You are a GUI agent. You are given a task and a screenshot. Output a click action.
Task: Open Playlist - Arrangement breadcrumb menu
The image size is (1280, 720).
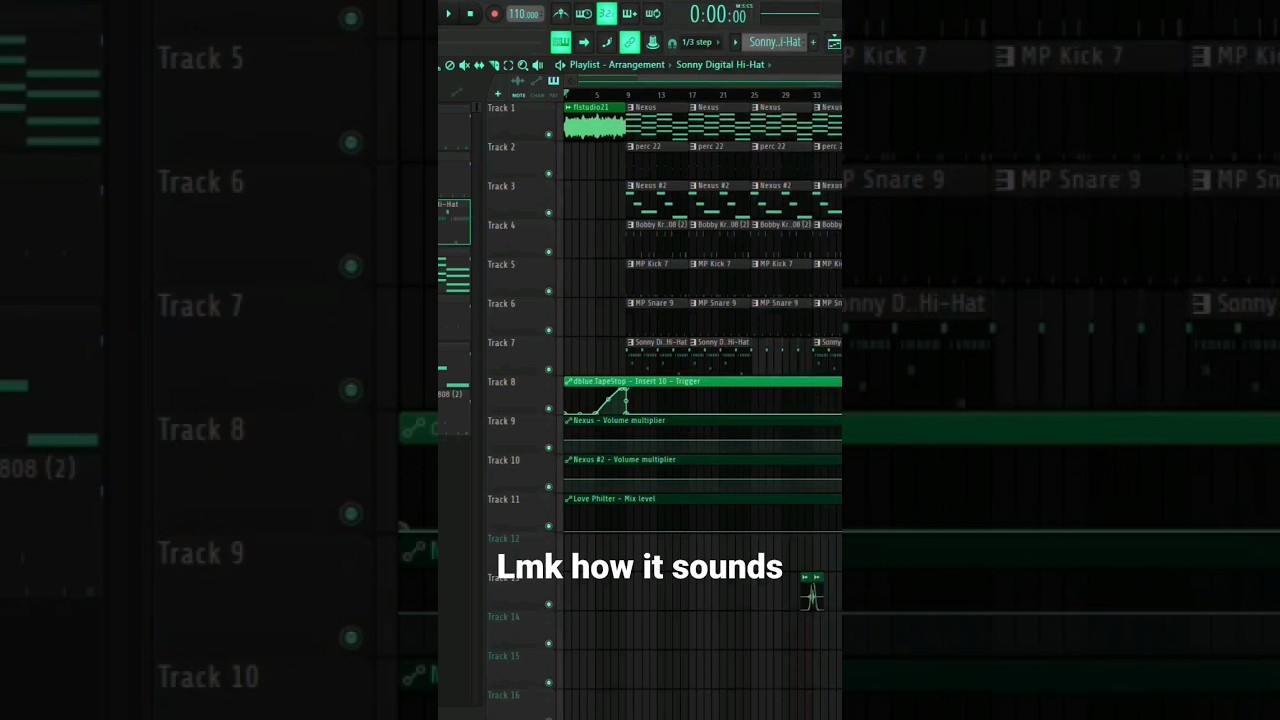[x=617, y=64]
